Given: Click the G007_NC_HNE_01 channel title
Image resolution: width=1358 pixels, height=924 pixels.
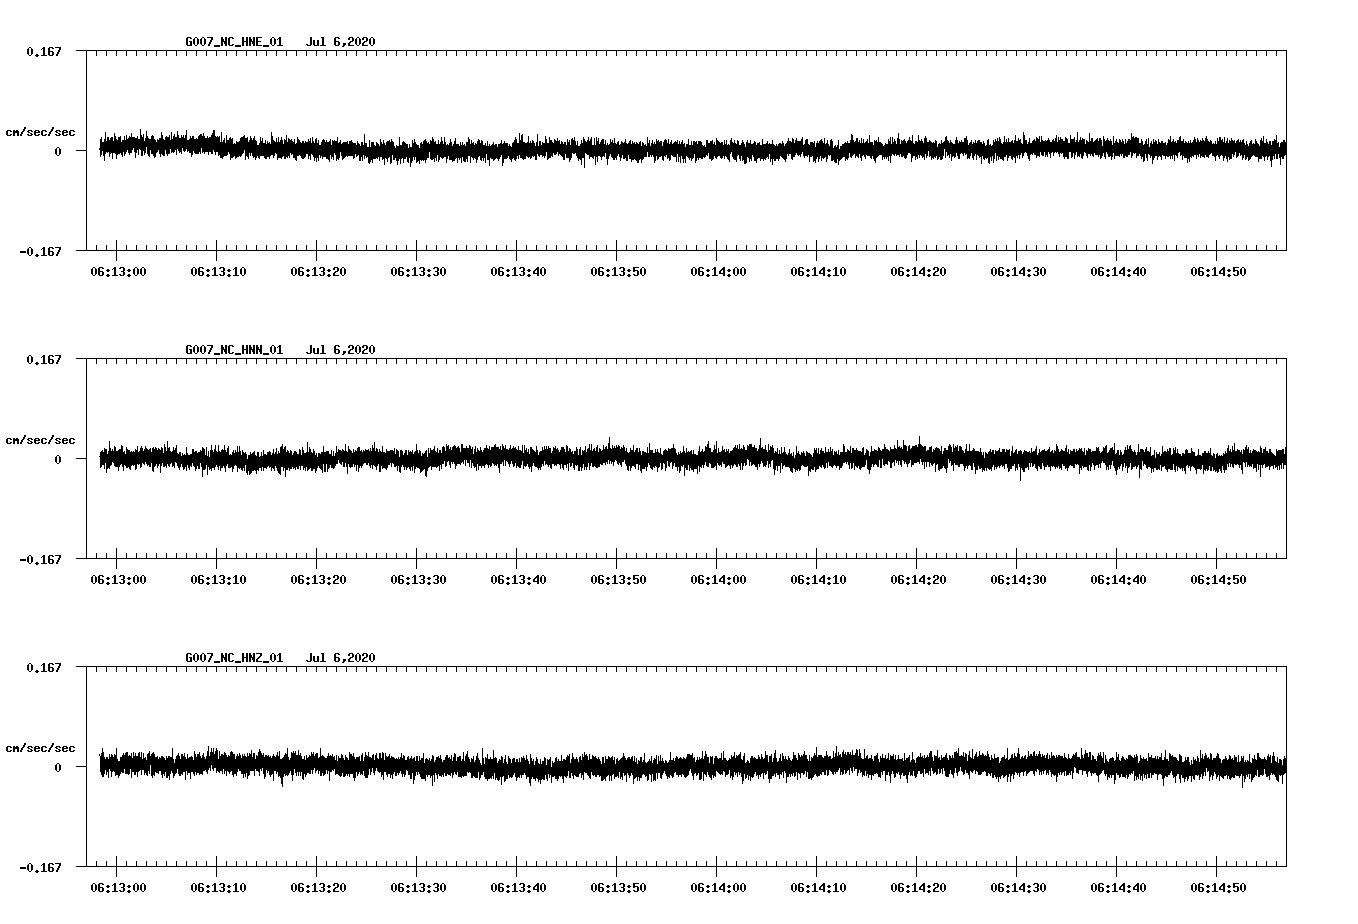Looking at the screenshot, I should pos(234,42).
